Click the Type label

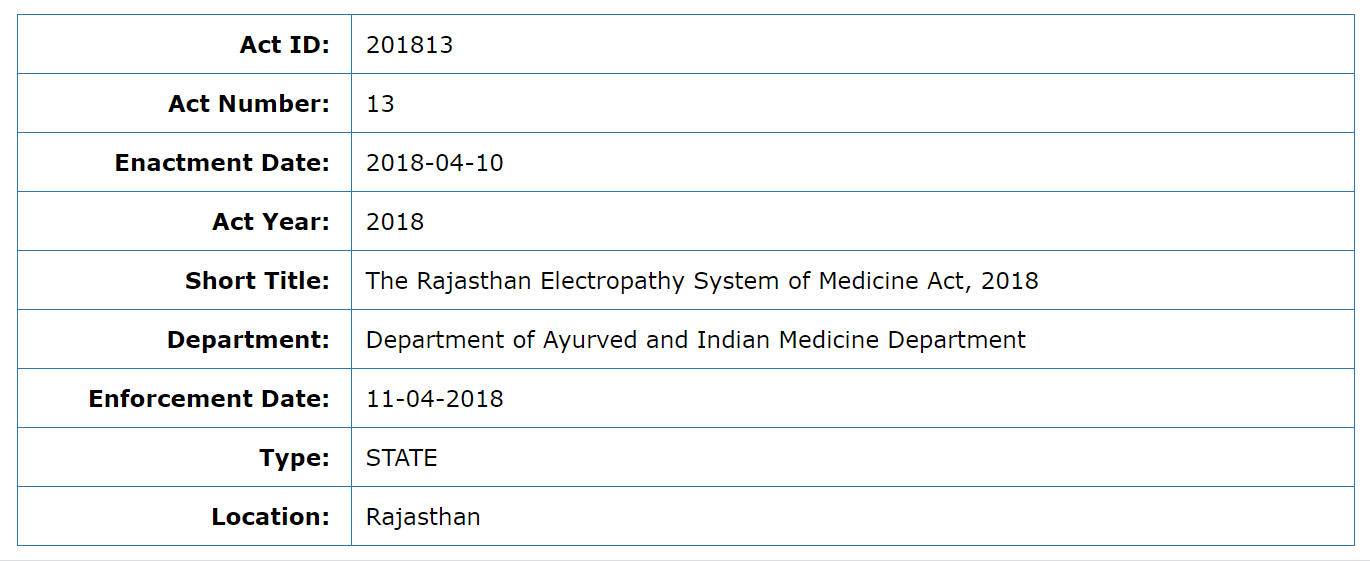click(x=294, y=458)
